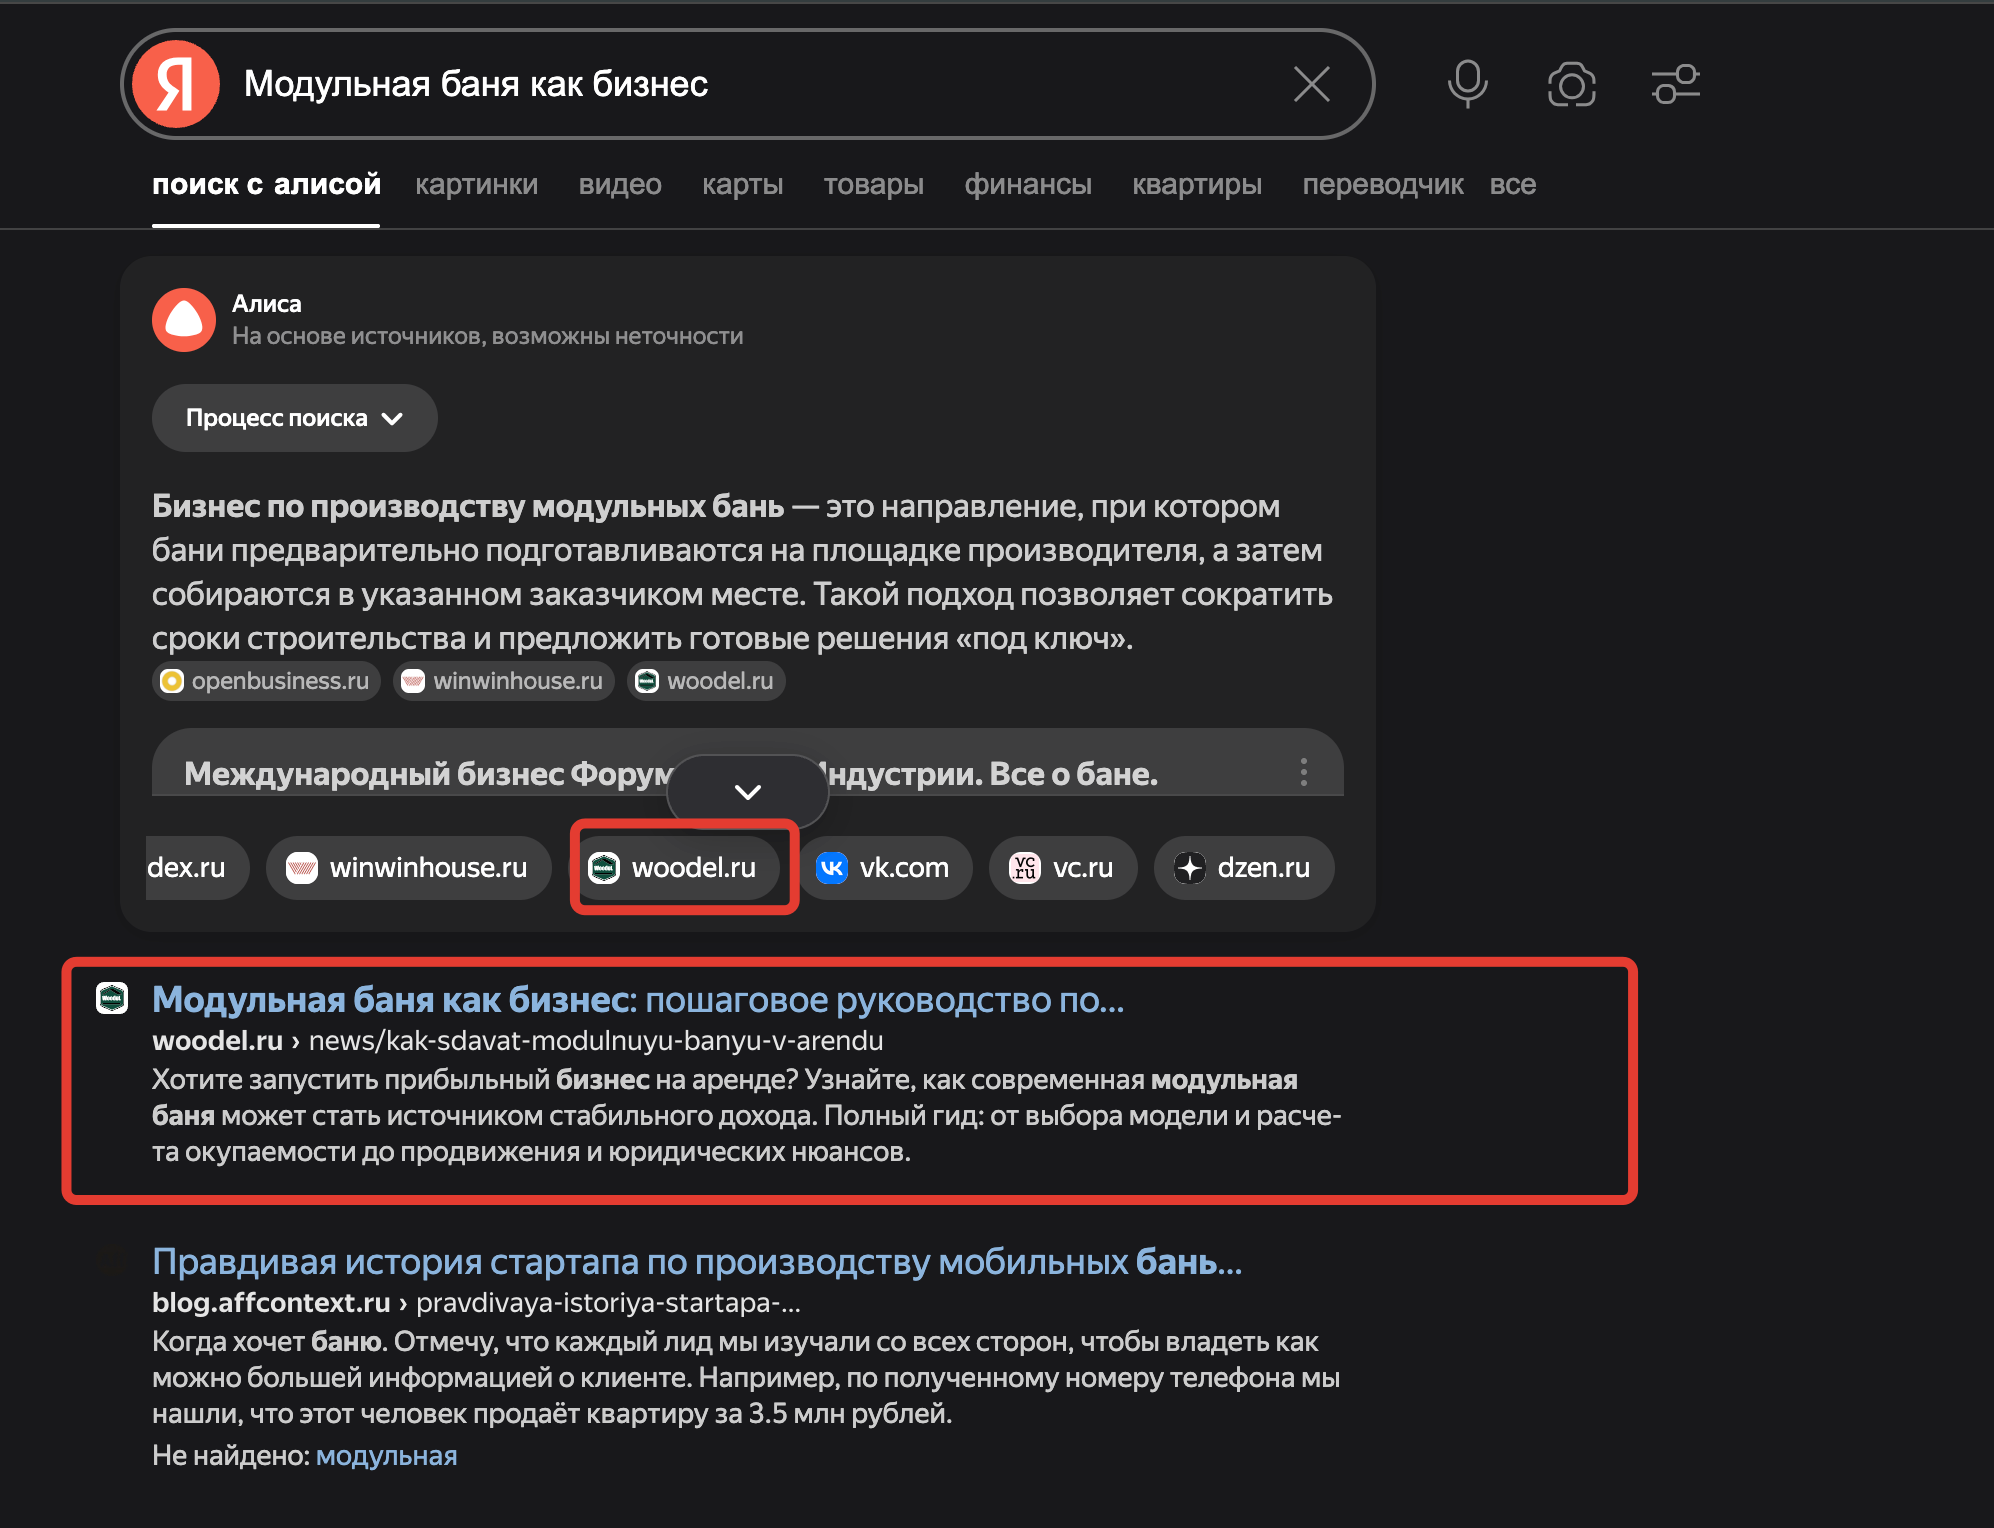Open image search via the camera icon
The width and height of the screenshot is (1994, 1528).
(1572, 85)
